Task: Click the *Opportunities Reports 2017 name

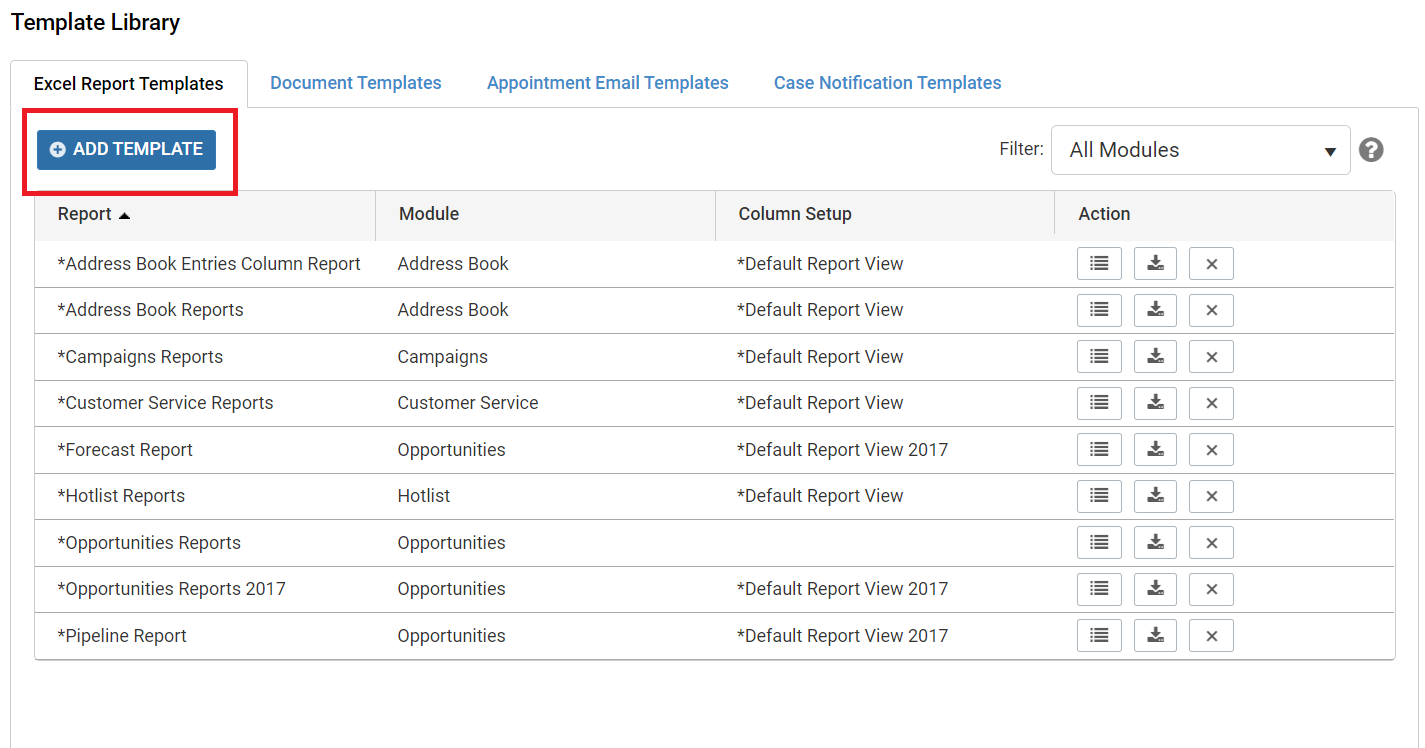Action: 171,589
